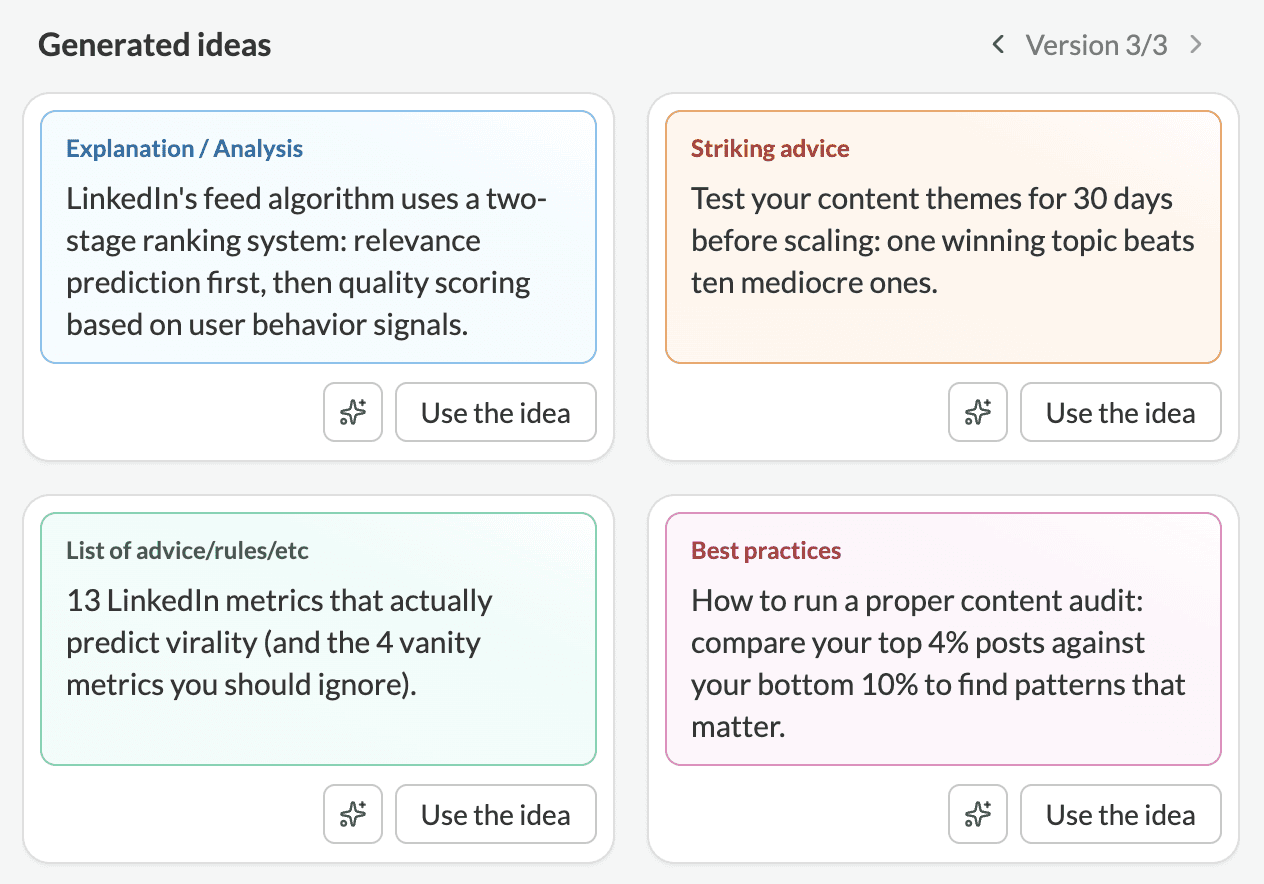Click sparkle icon under Best practices card

pyautogui.click(x=978, y=814)
